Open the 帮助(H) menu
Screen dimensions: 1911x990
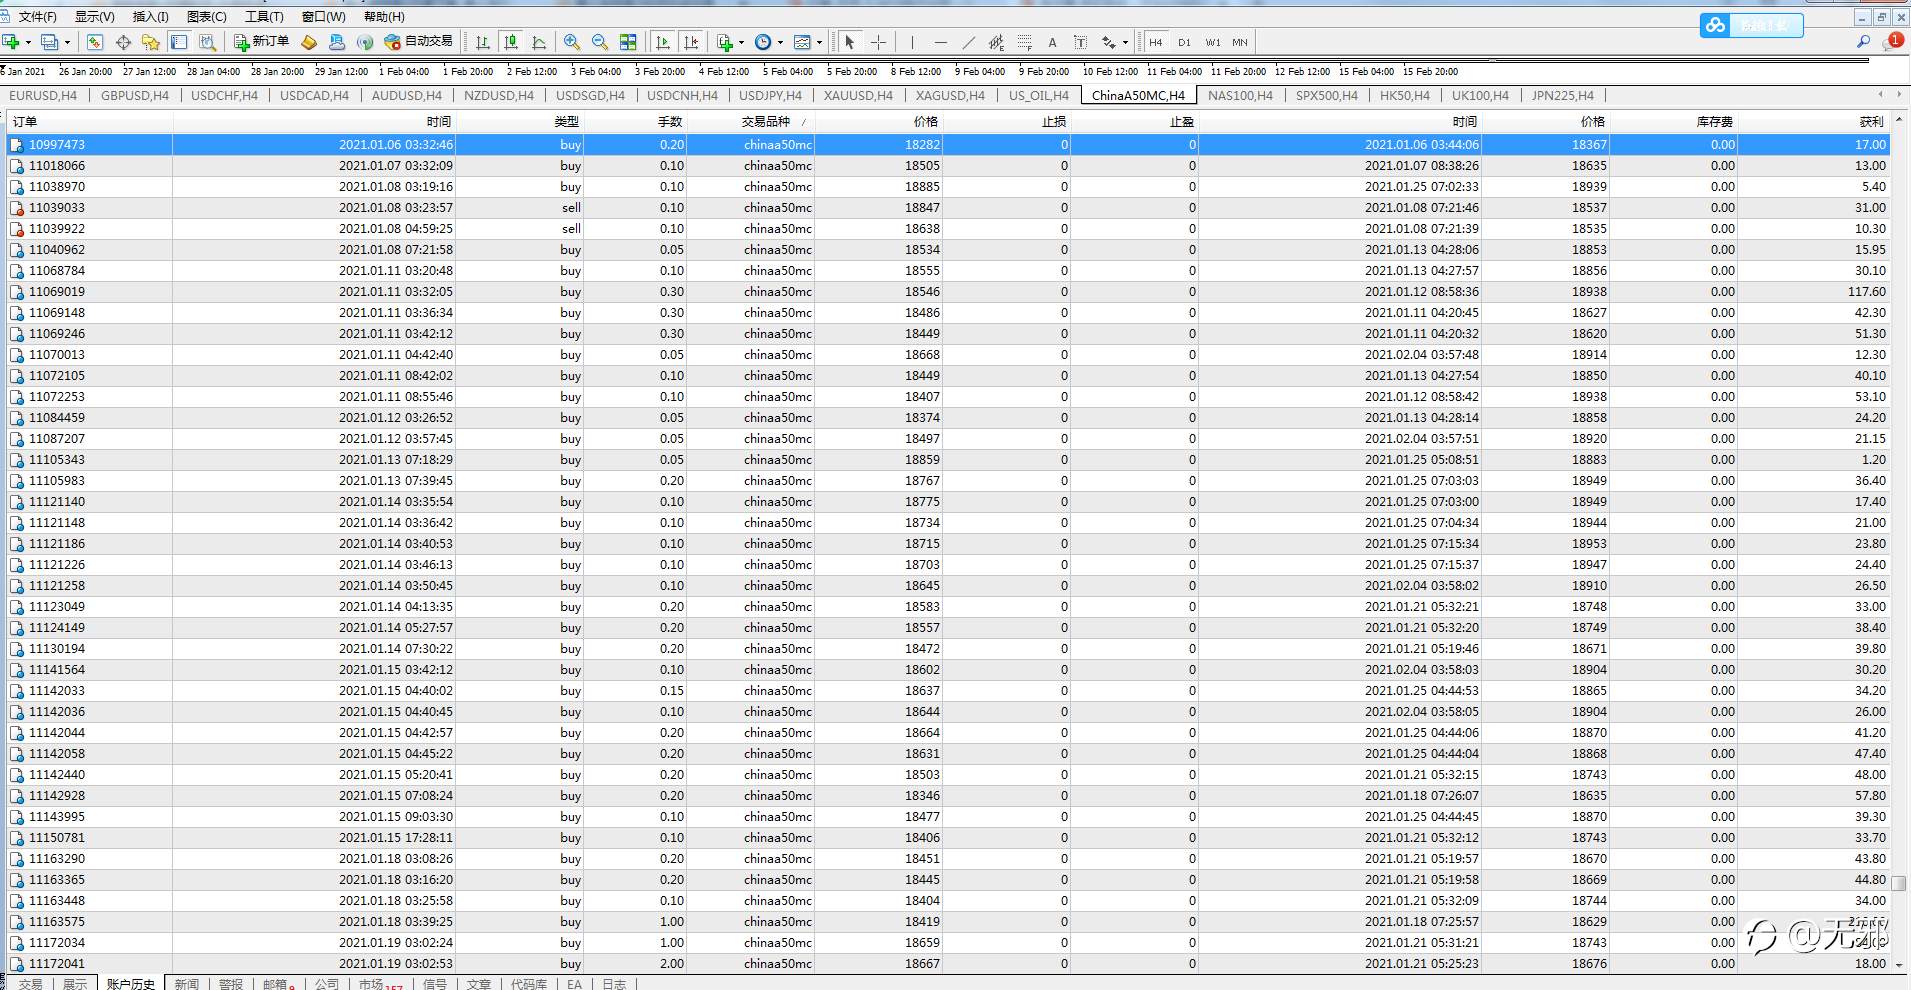[x=384, y=16]
